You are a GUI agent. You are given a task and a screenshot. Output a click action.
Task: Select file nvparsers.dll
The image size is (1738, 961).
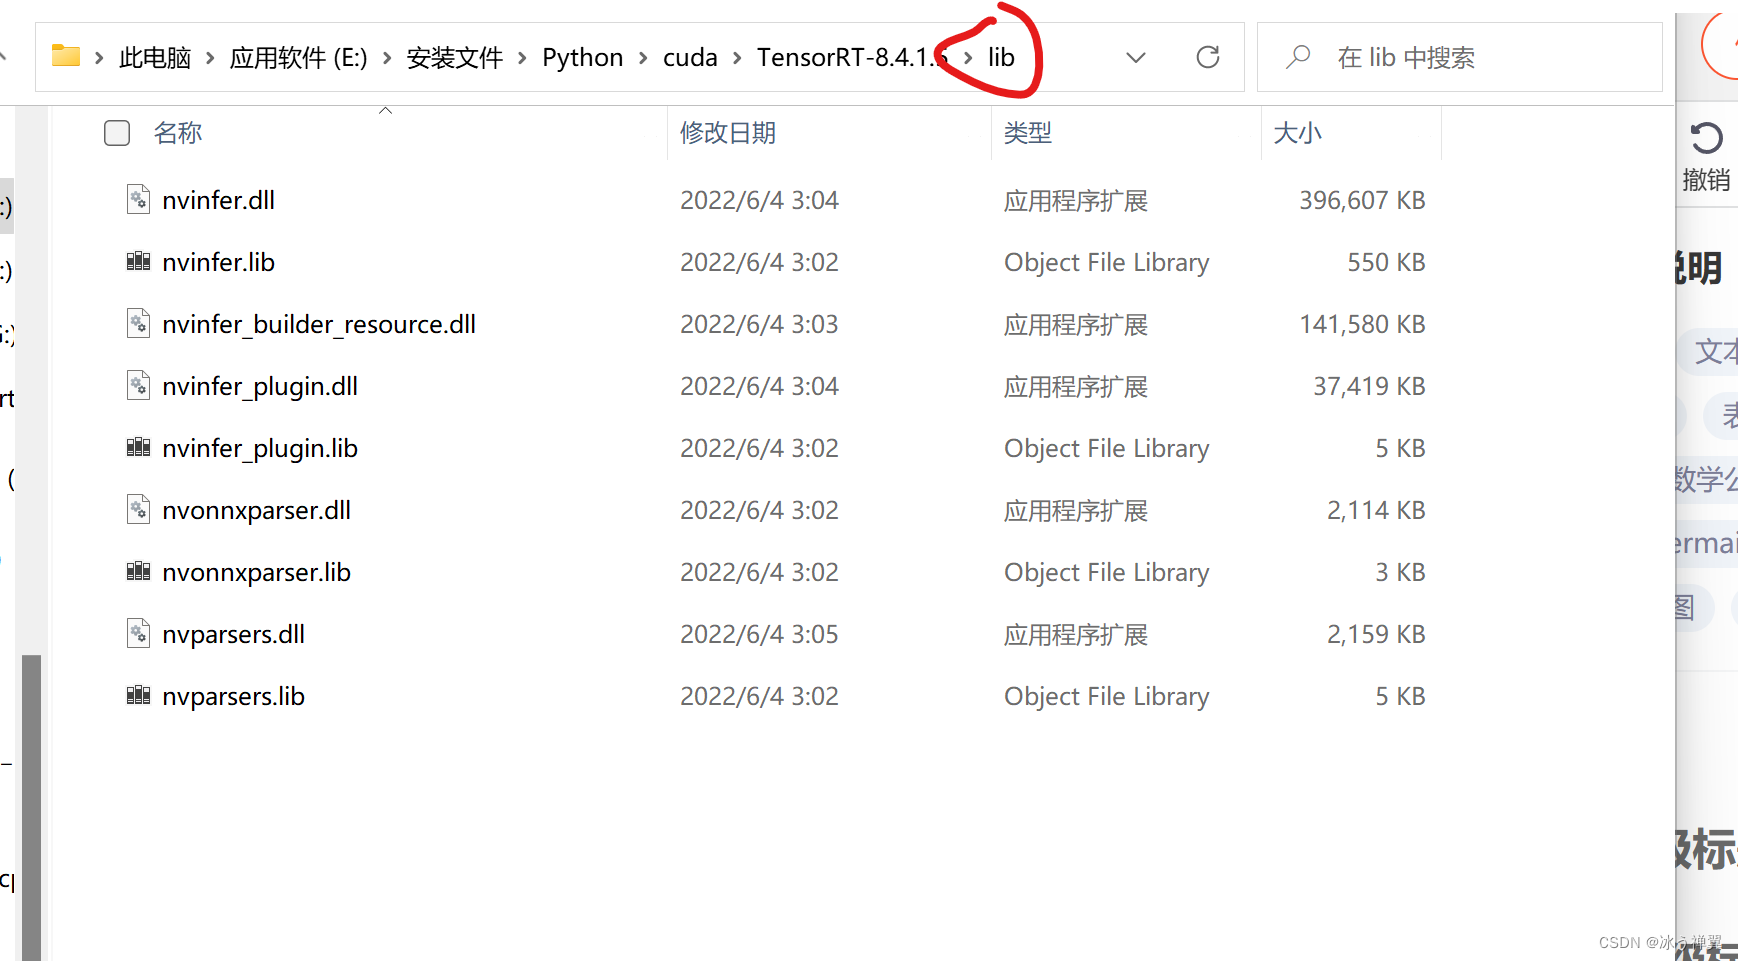(233, 634)
